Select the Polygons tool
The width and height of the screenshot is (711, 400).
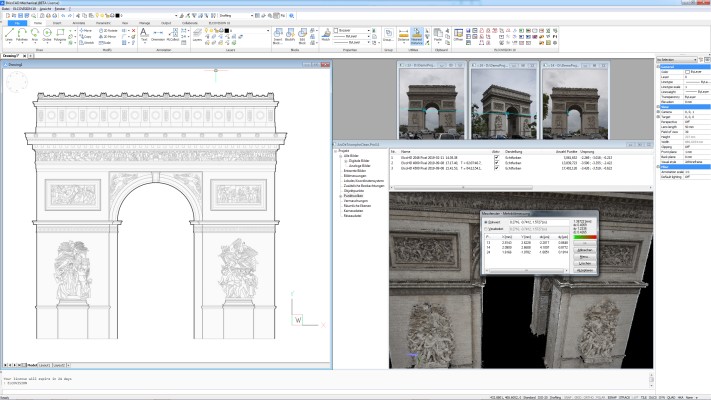click(60, 35)
